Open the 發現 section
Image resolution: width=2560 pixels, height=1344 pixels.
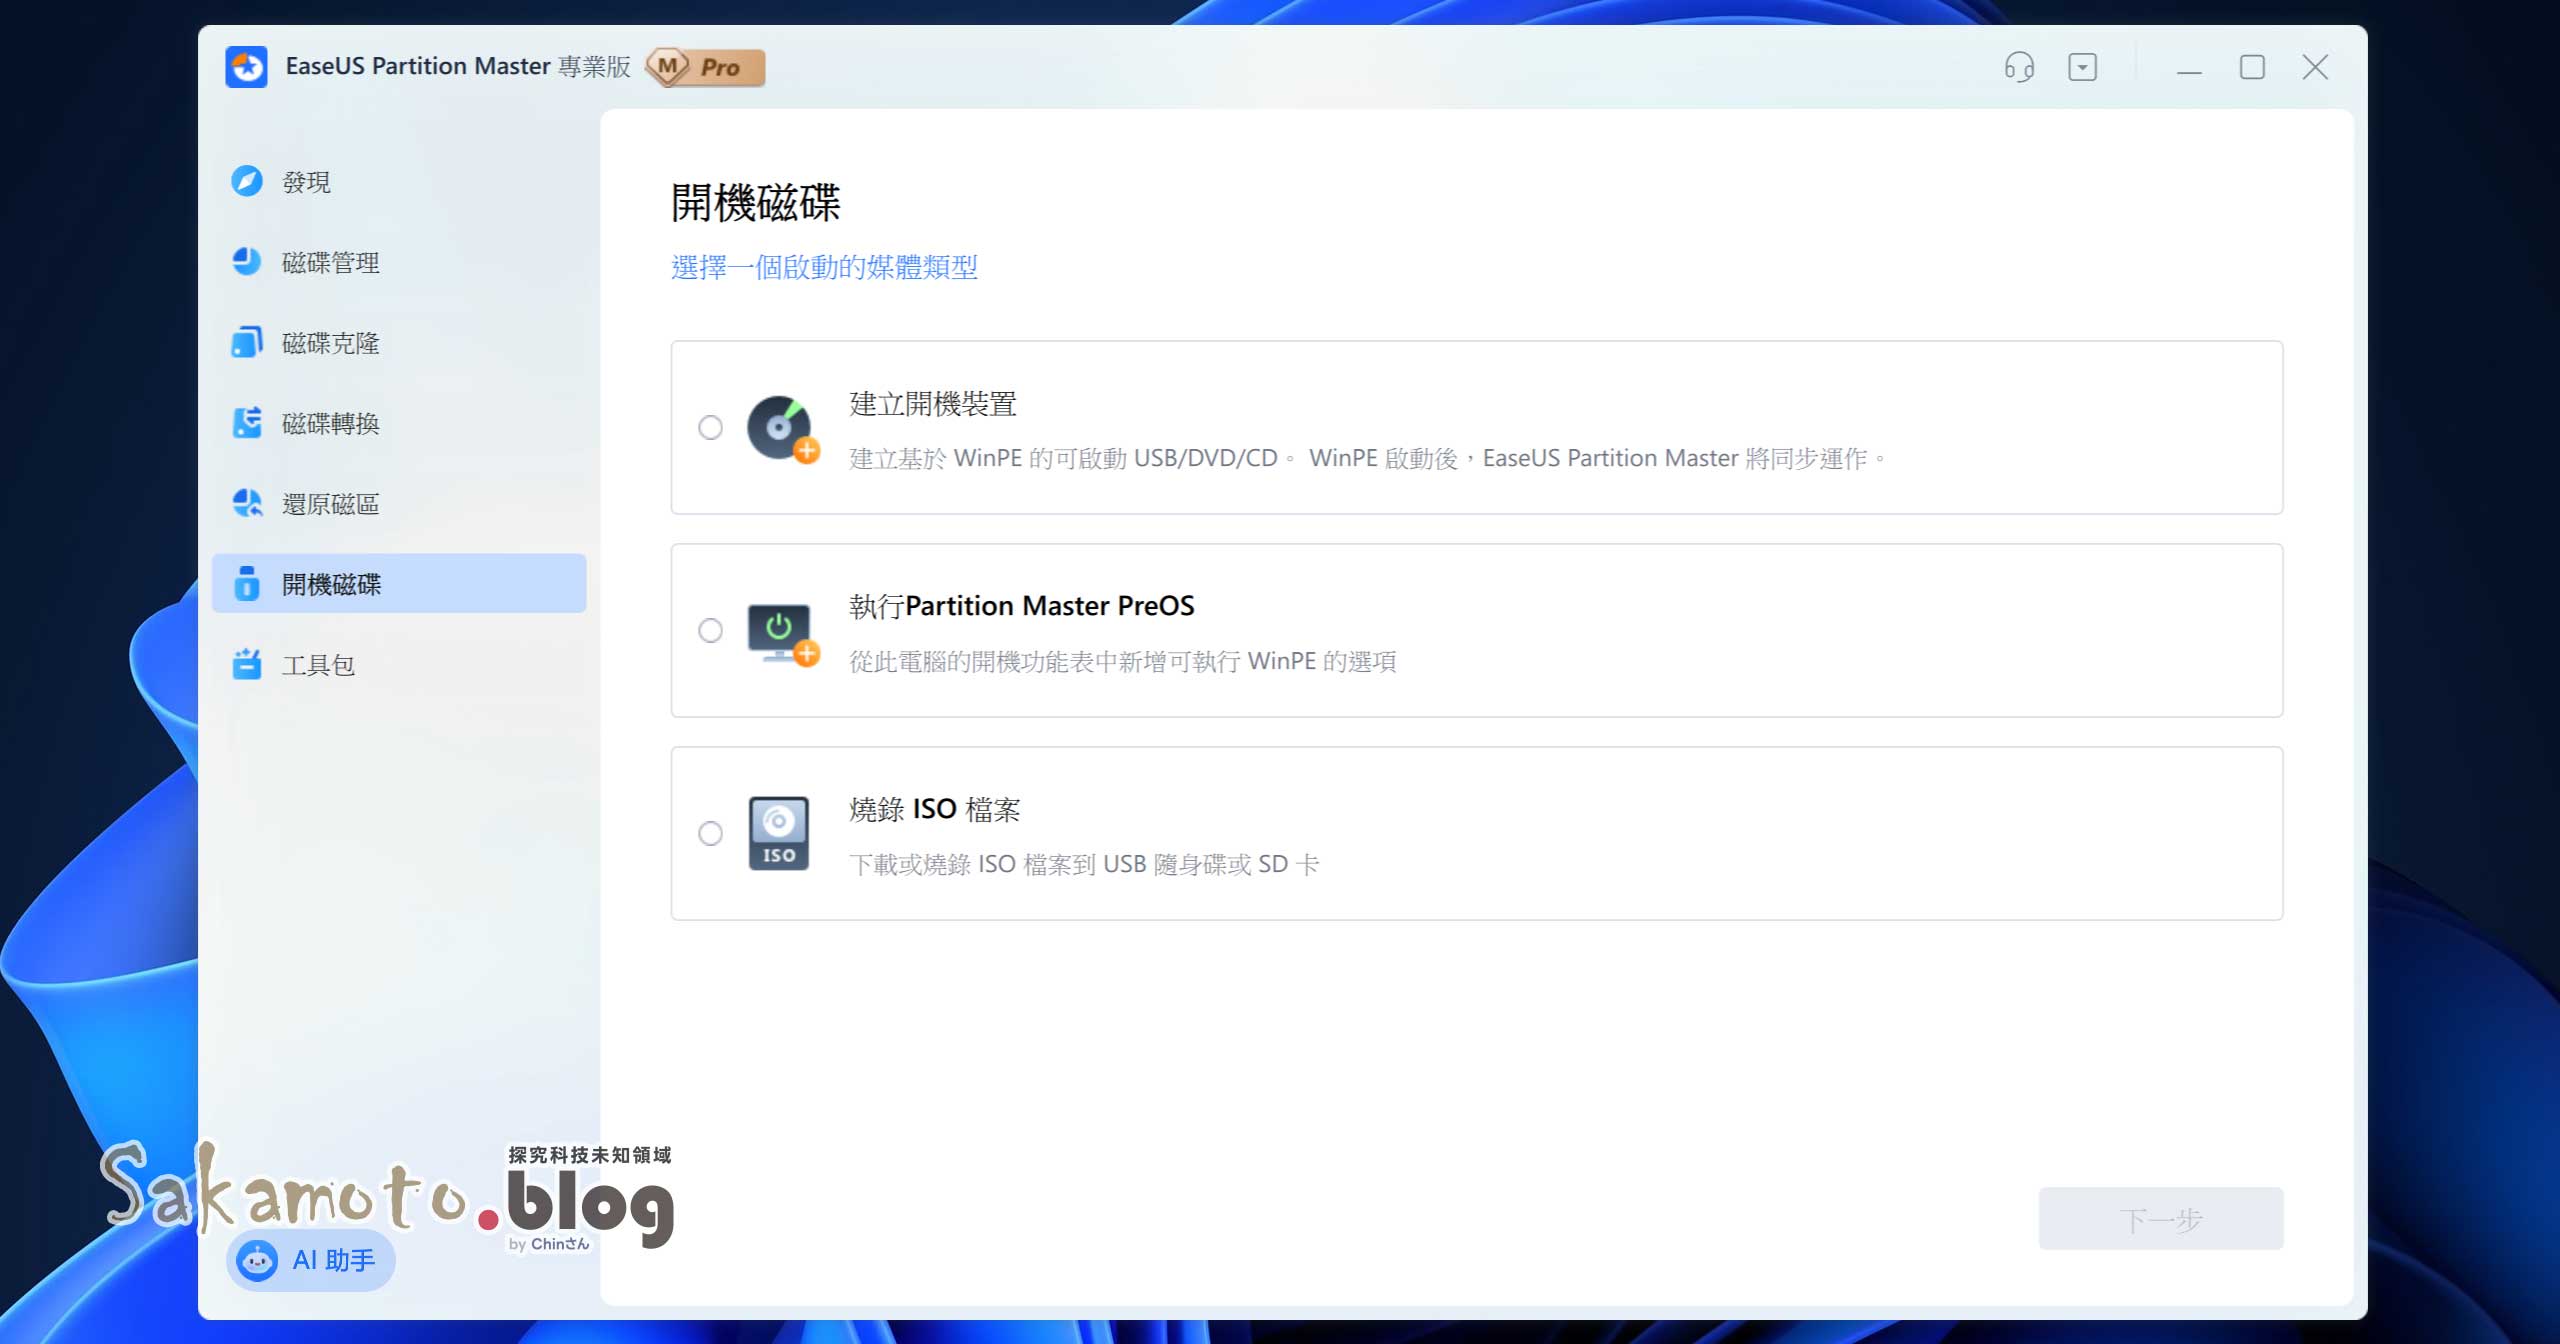click(x=398, y=181)
